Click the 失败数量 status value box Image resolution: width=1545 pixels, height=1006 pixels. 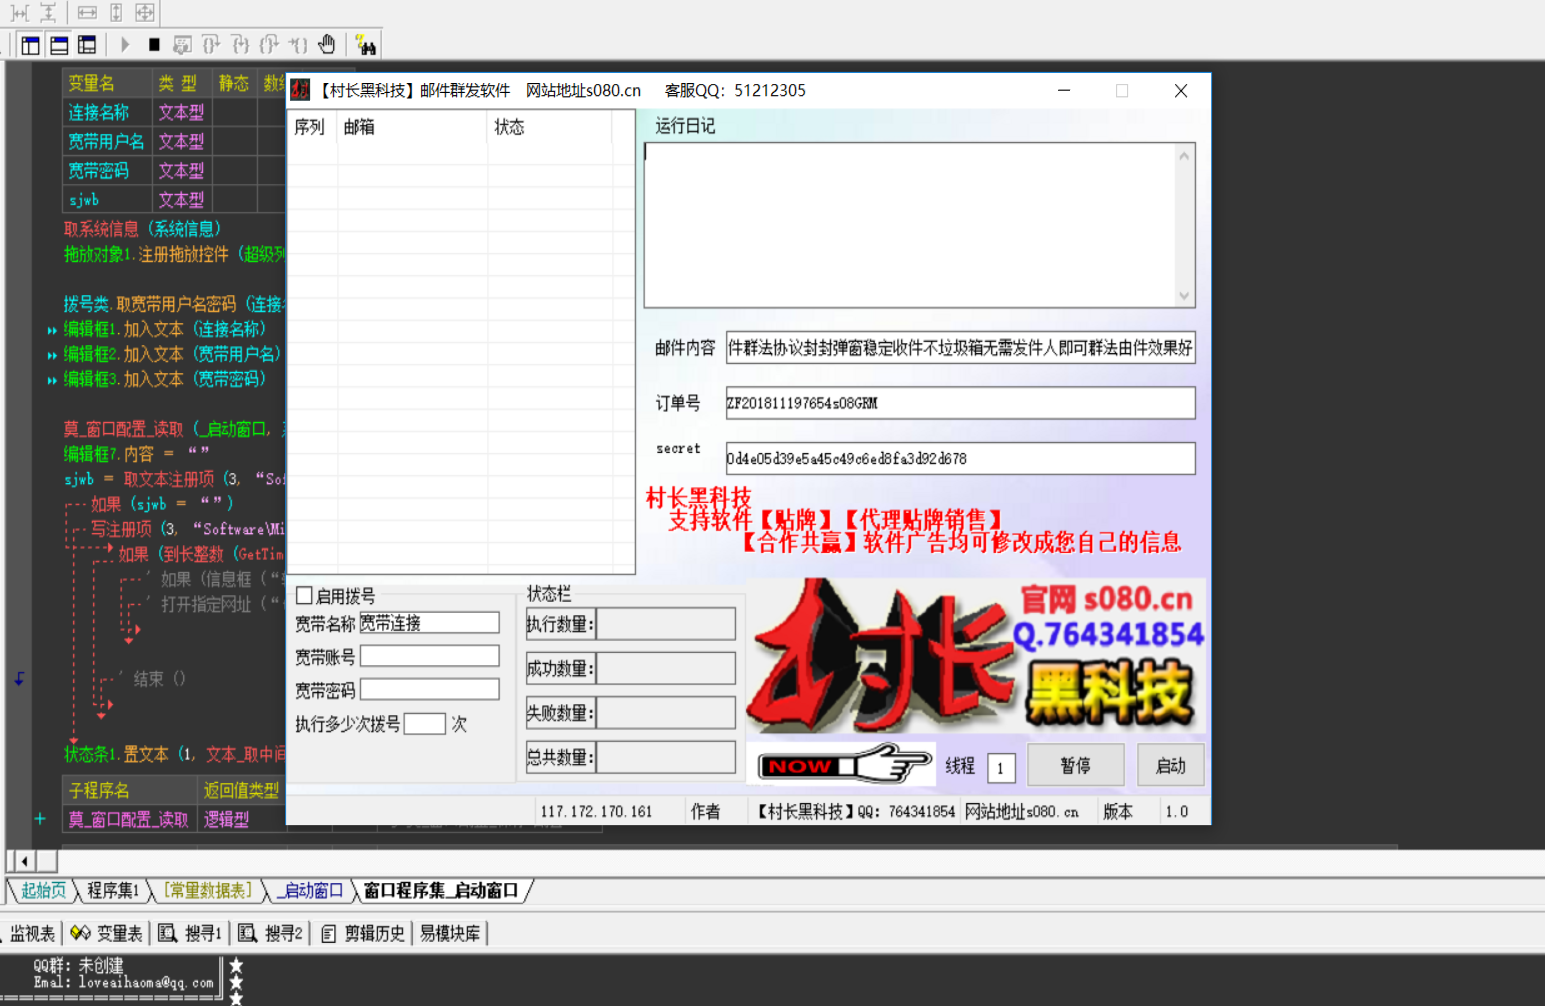(665, 713)
